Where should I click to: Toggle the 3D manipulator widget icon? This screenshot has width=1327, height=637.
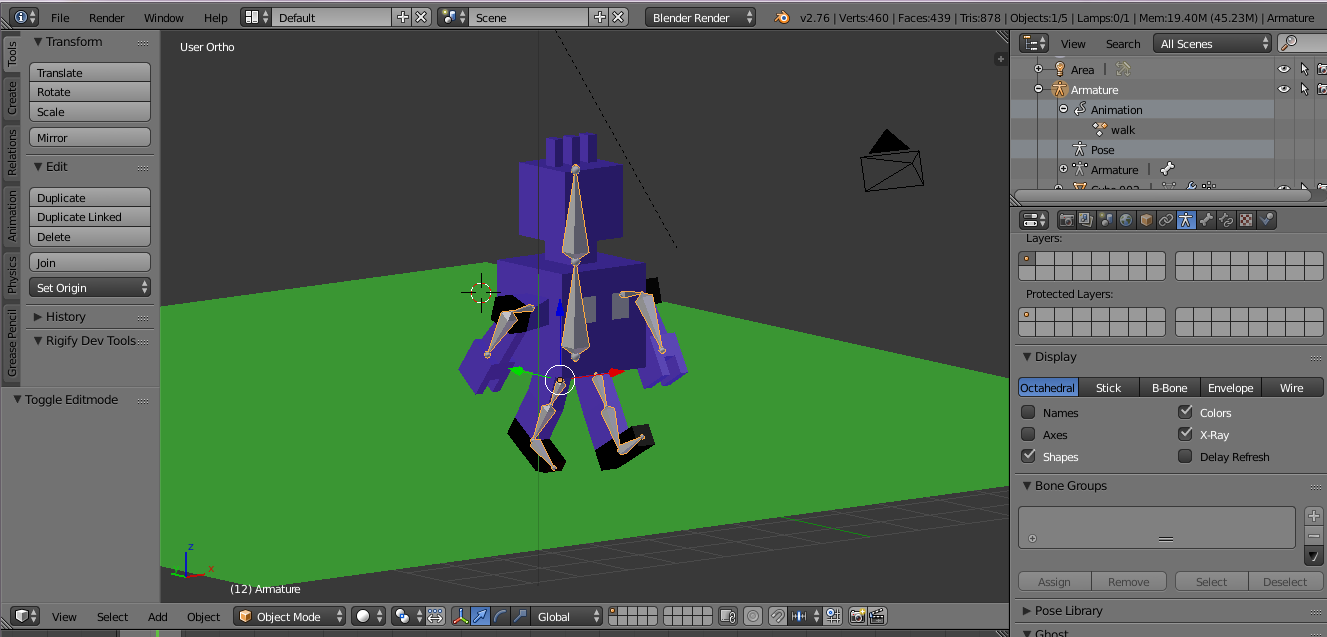pos(461,617)
